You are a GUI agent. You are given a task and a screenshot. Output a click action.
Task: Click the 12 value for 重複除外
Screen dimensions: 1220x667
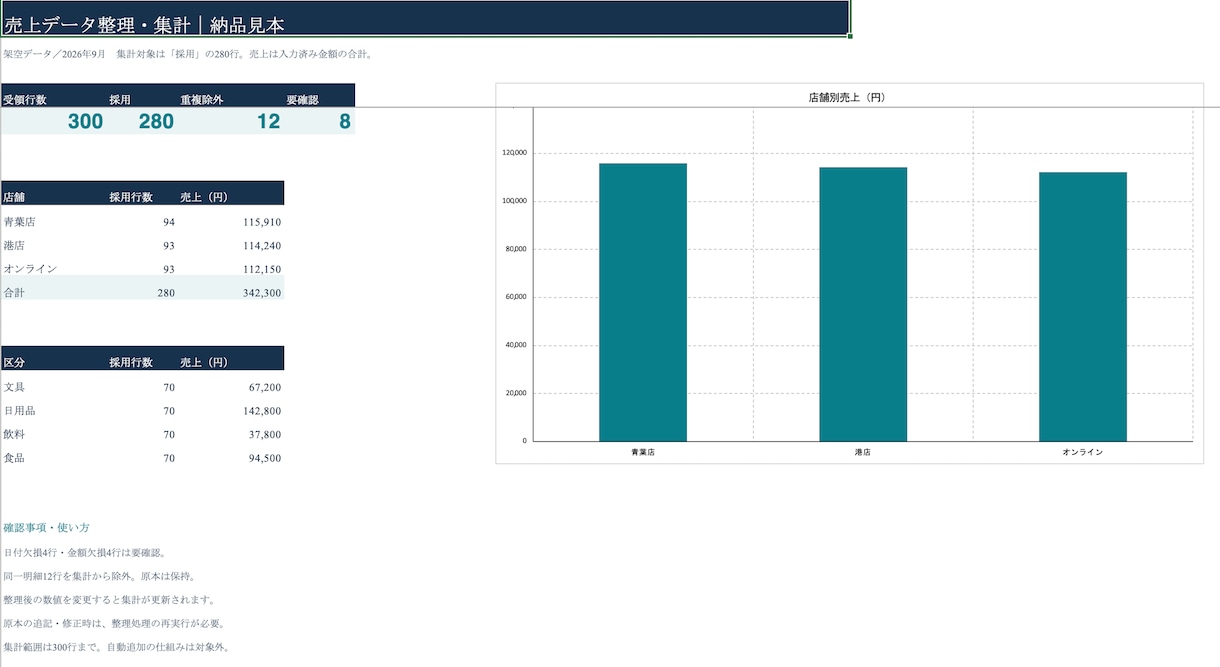pyautogui.click(x=268, y=122)
